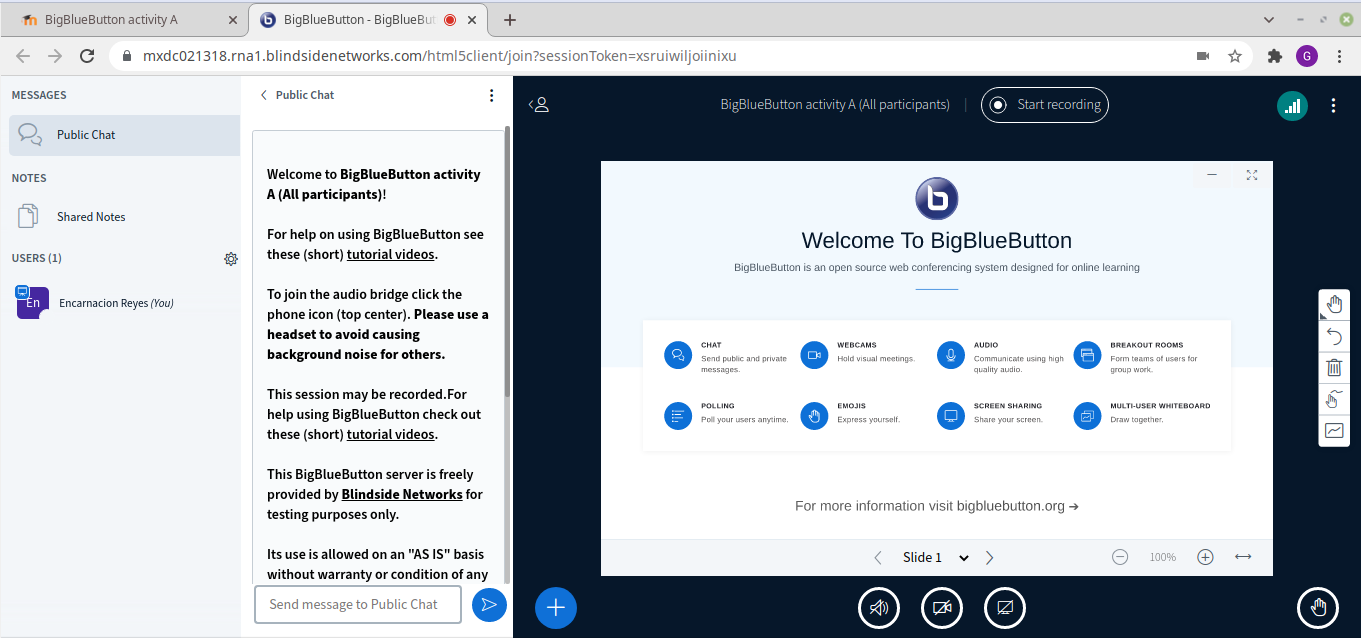Click the bigbluebutton.org info text on slide
Image resolution: width=1361 pixels, height=638 pixels.
[937, 506]
